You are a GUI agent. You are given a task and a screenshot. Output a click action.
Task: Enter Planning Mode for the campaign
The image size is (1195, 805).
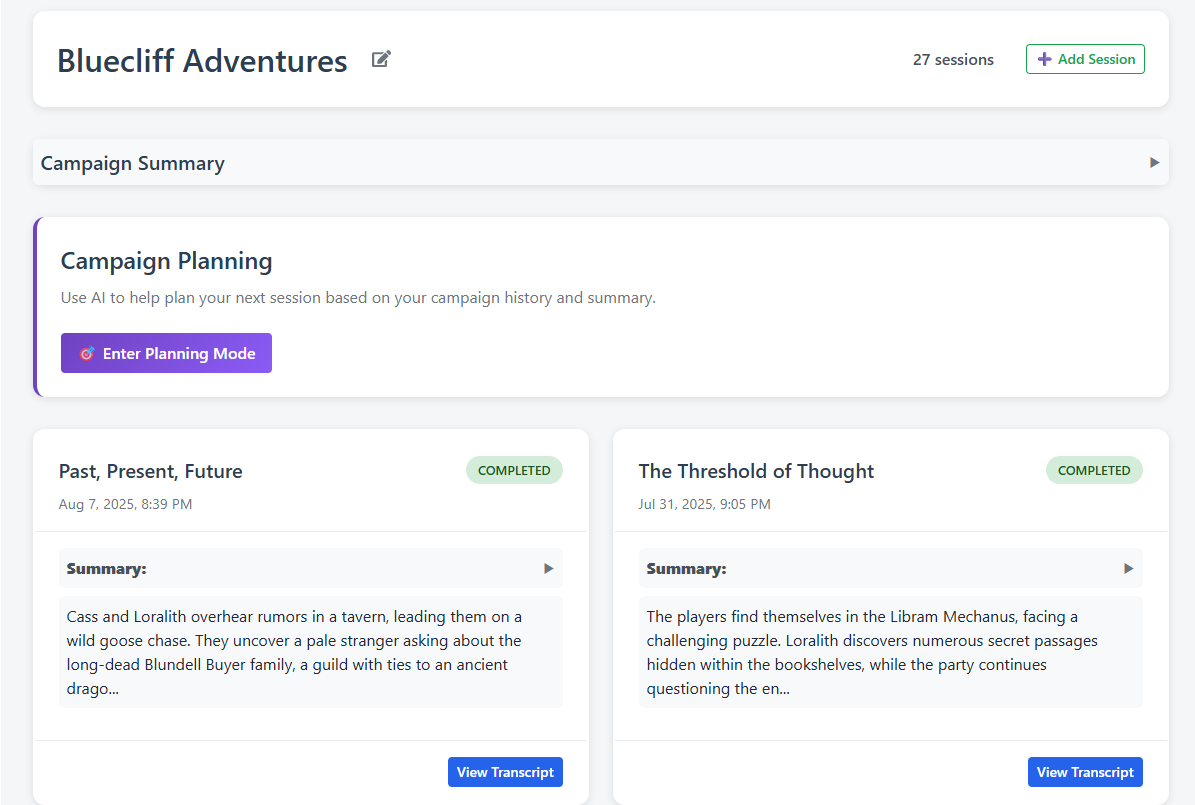(166, 353)
